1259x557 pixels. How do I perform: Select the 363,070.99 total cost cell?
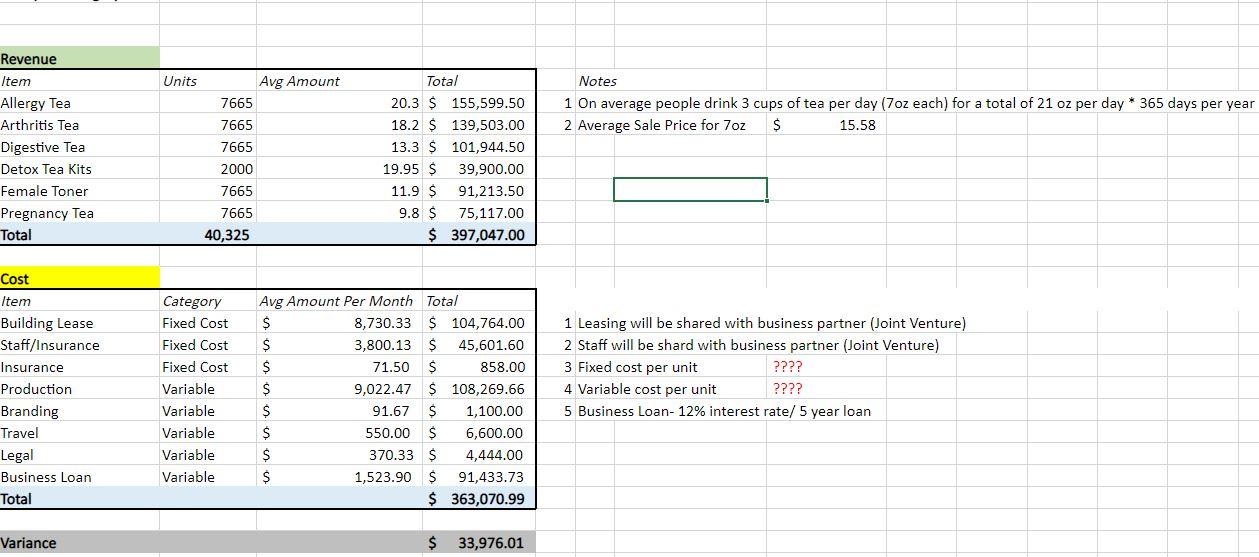[479, 499]
